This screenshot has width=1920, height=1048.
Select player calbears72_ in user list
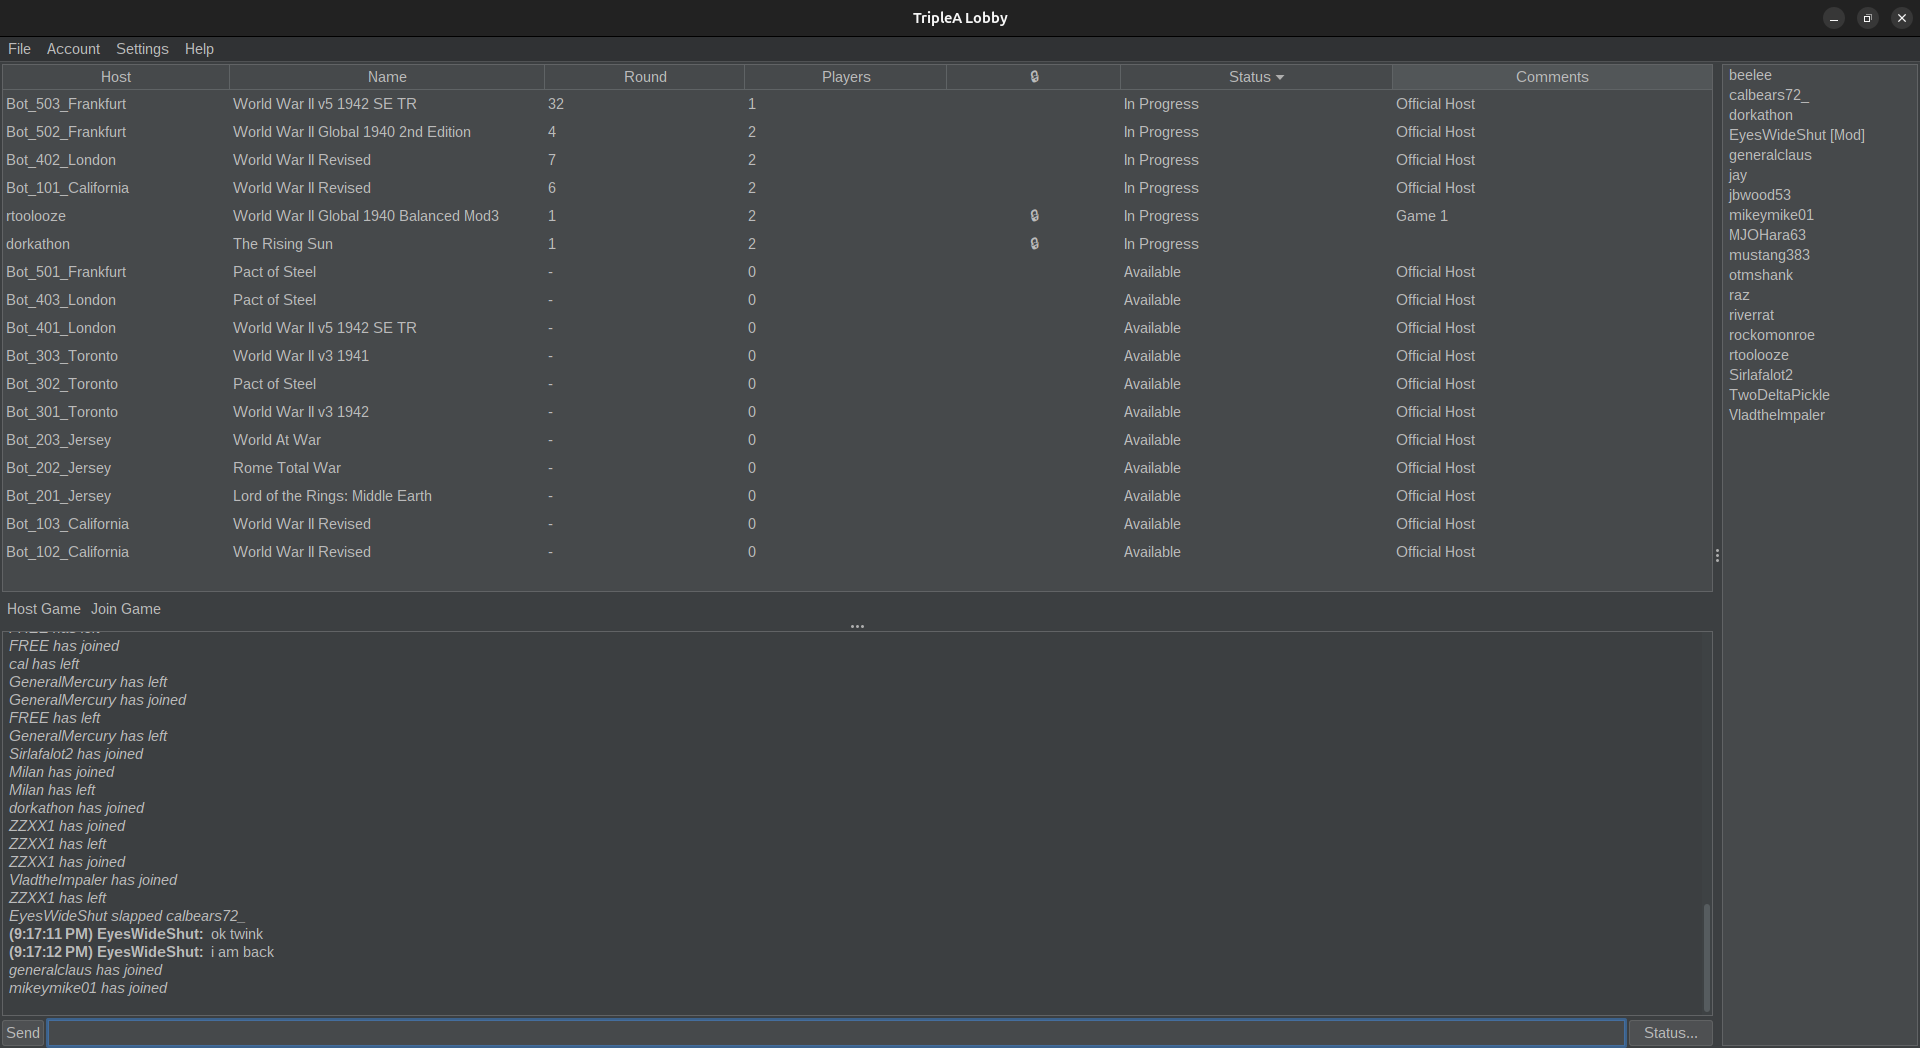1769,95
